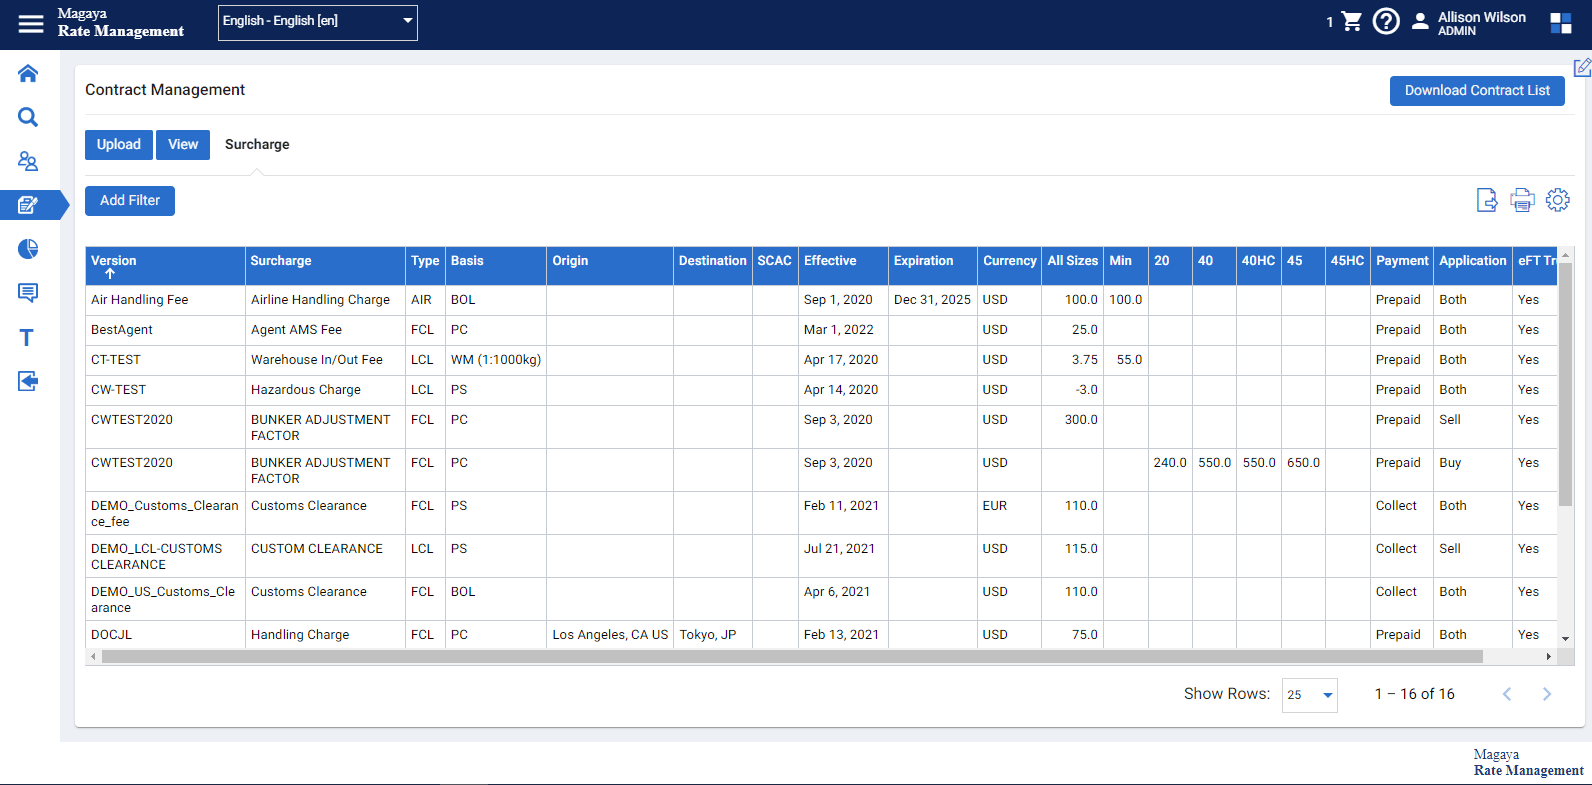Open the messages sidebar icon
The height and width of the screenshot is (785, 1592).
coord(28,293)
